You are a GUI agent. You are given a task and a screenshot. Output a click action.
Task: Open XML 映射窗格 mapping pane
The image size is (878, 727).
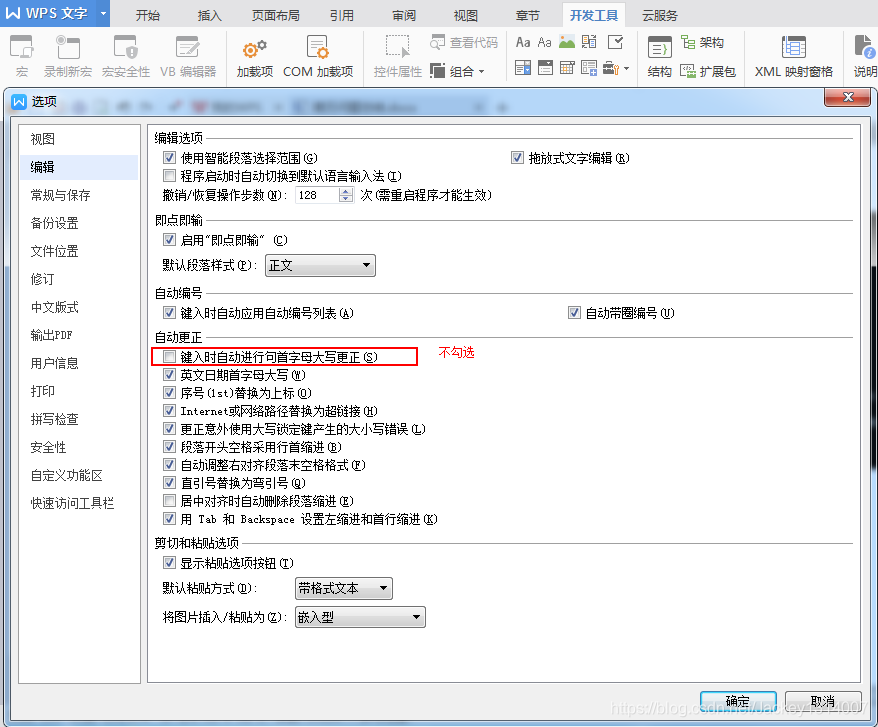click(x=793, y=56)
